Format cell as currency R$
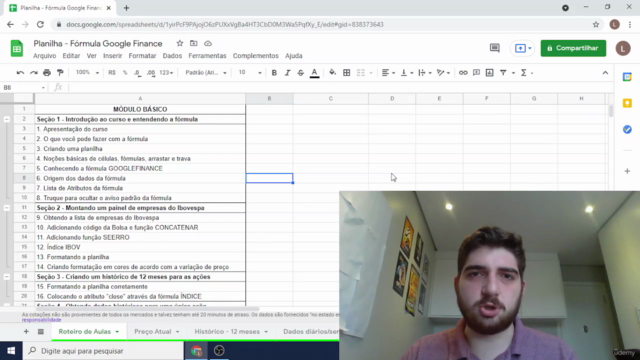 (112, 73)
